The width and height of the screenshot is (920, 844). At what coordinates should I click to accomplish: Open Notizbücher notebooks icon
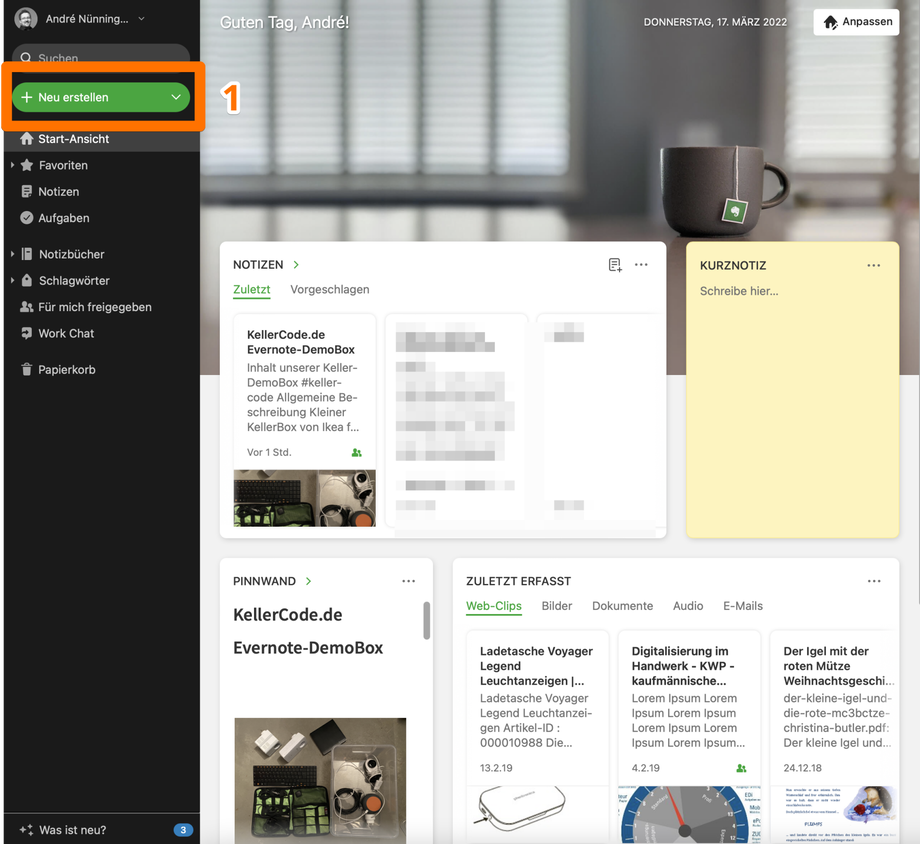coord(26,254)
